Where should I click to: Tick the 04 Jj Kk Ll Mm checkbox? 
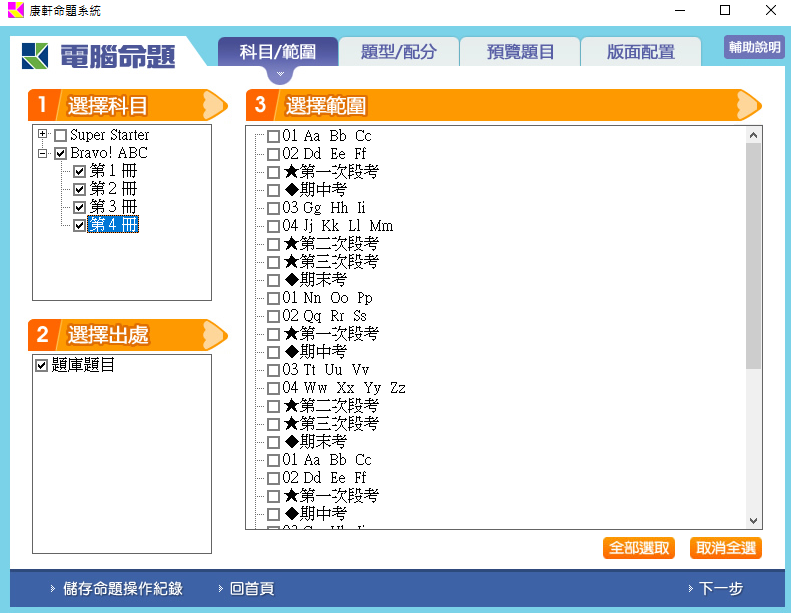(x=273, y=226)
